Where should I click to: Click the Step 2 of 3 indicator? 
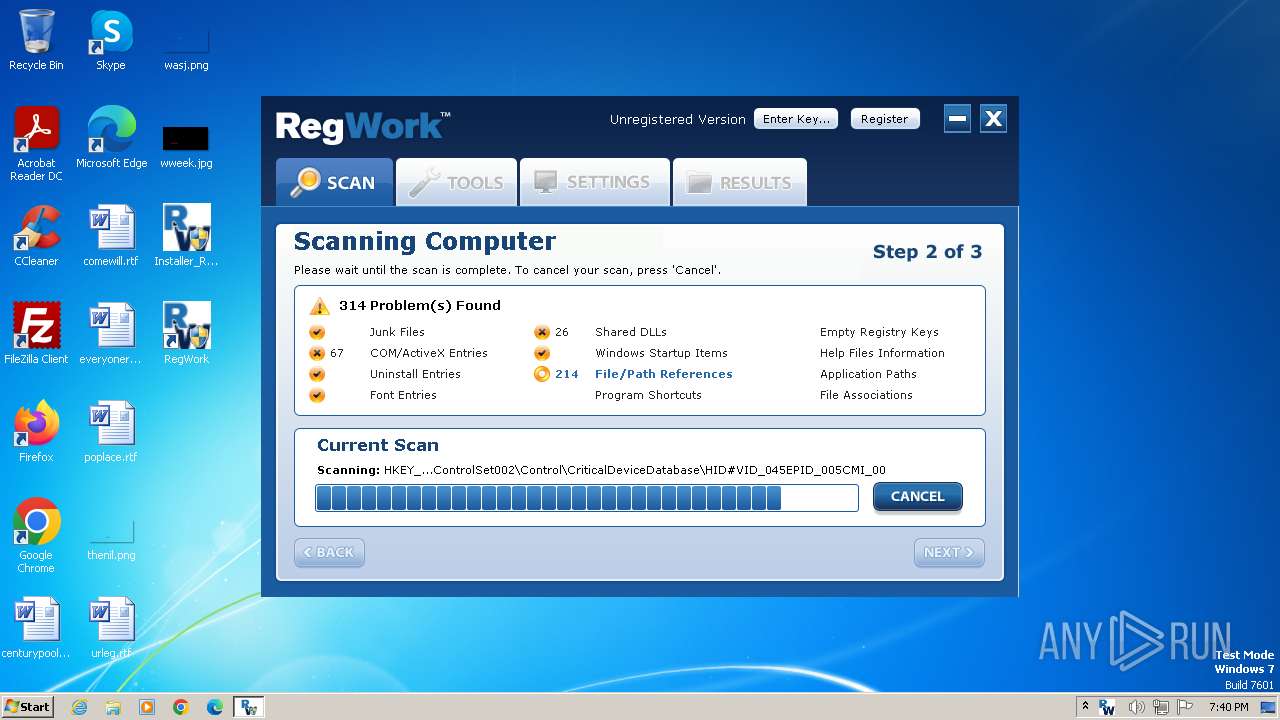[x=927, y=252]
